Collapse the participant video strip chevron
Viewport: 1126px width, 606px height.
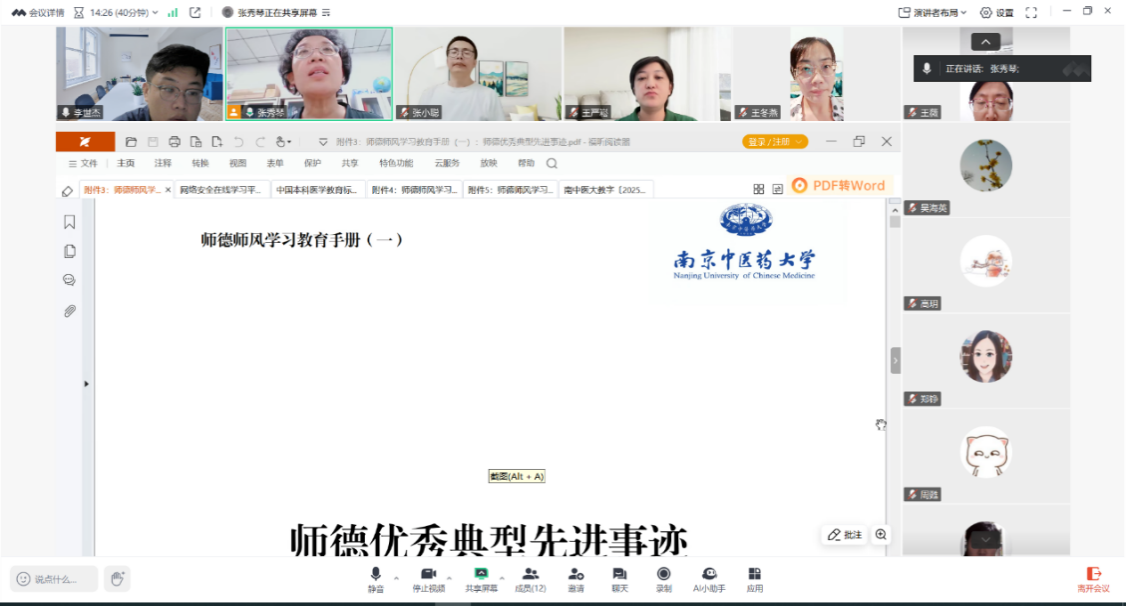tap(985, 42)
